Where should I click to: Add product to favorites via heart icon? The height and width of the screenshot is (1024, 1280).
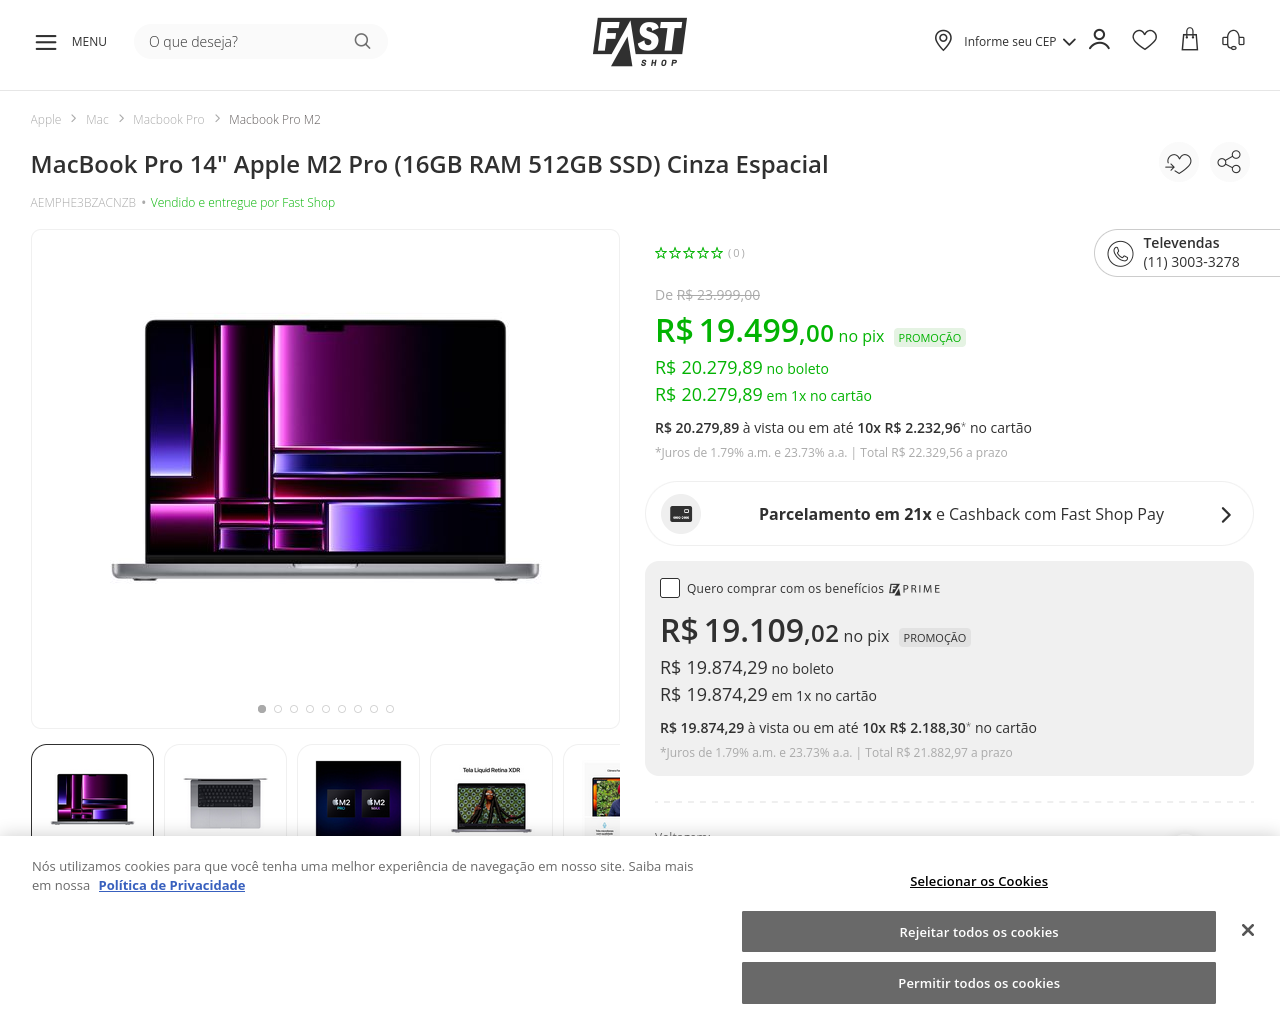click(1179, 162)
